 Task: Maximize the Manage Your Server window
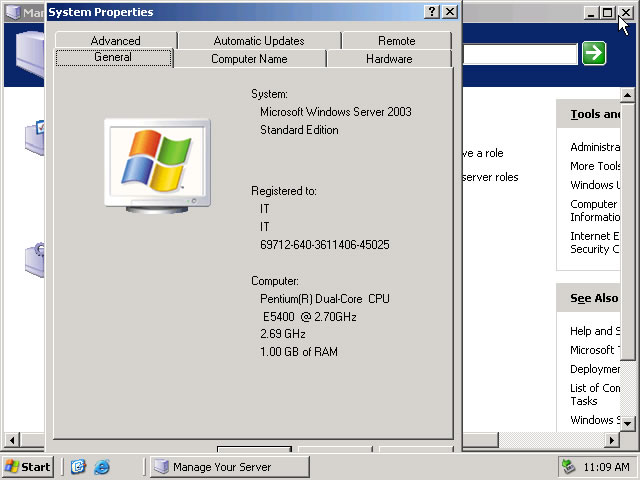(x=607, y=13)
